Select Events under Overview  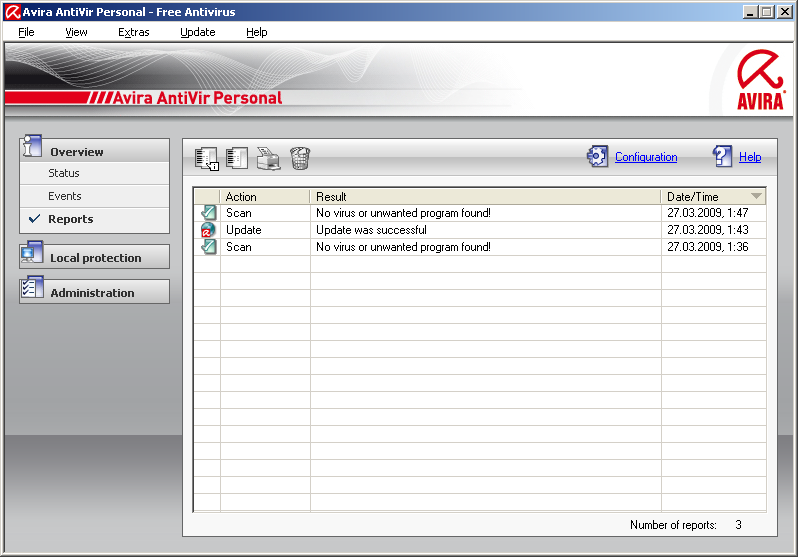(95, 196)
